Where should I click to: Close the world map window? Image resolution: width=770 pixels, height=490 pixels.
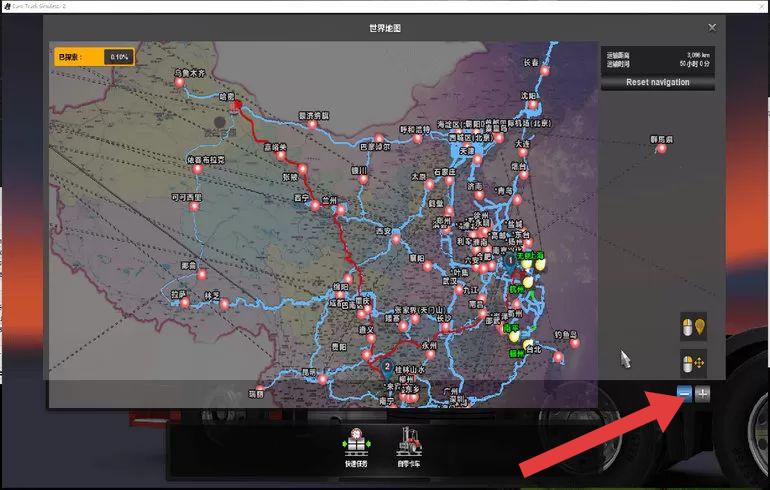712,27
